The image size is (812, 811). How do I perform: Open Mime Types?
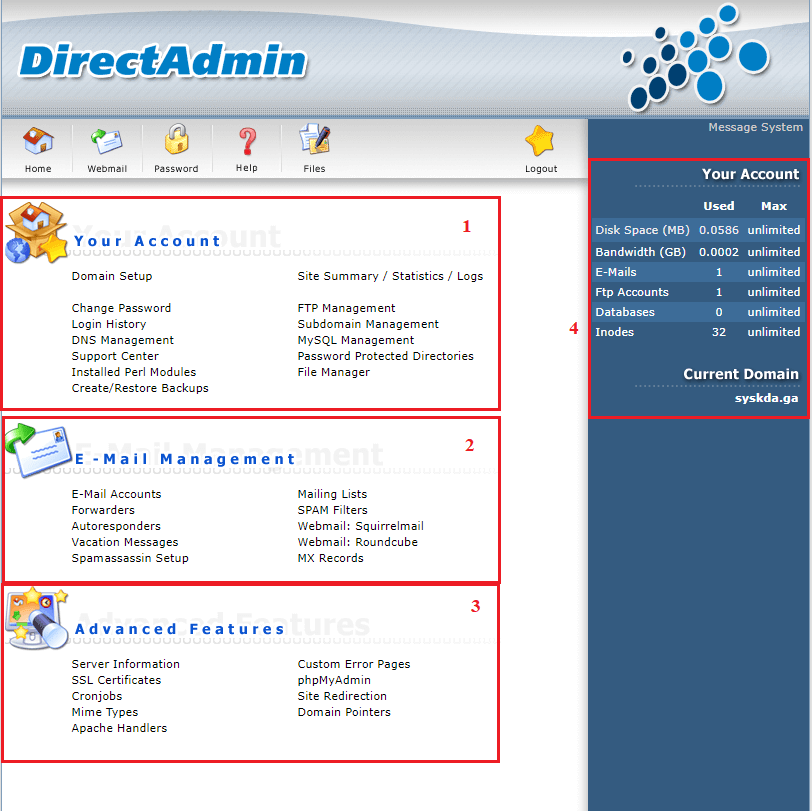[105, 712]
